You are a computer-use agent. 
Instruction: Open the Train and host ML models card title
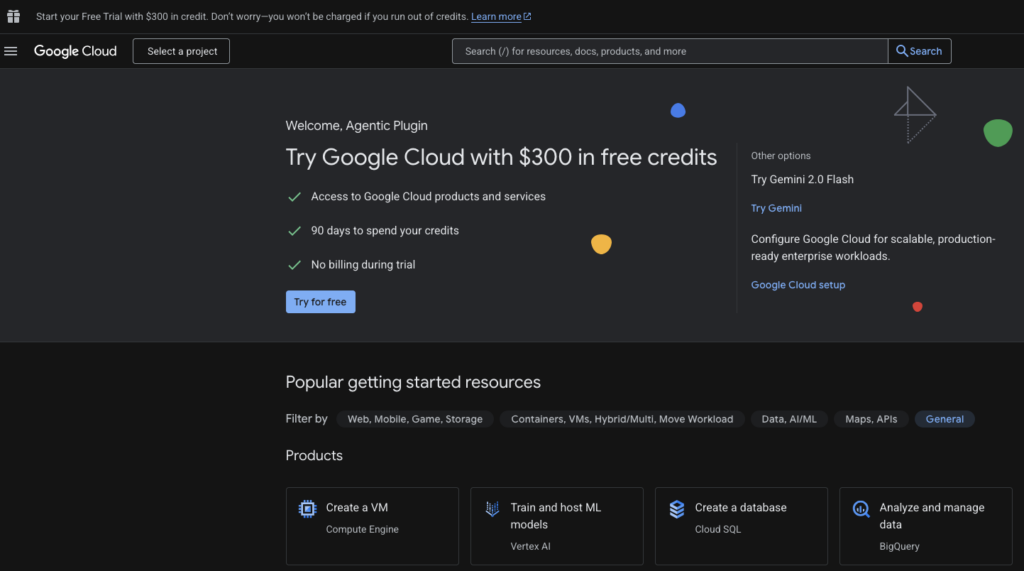click(x=555, y=516)
